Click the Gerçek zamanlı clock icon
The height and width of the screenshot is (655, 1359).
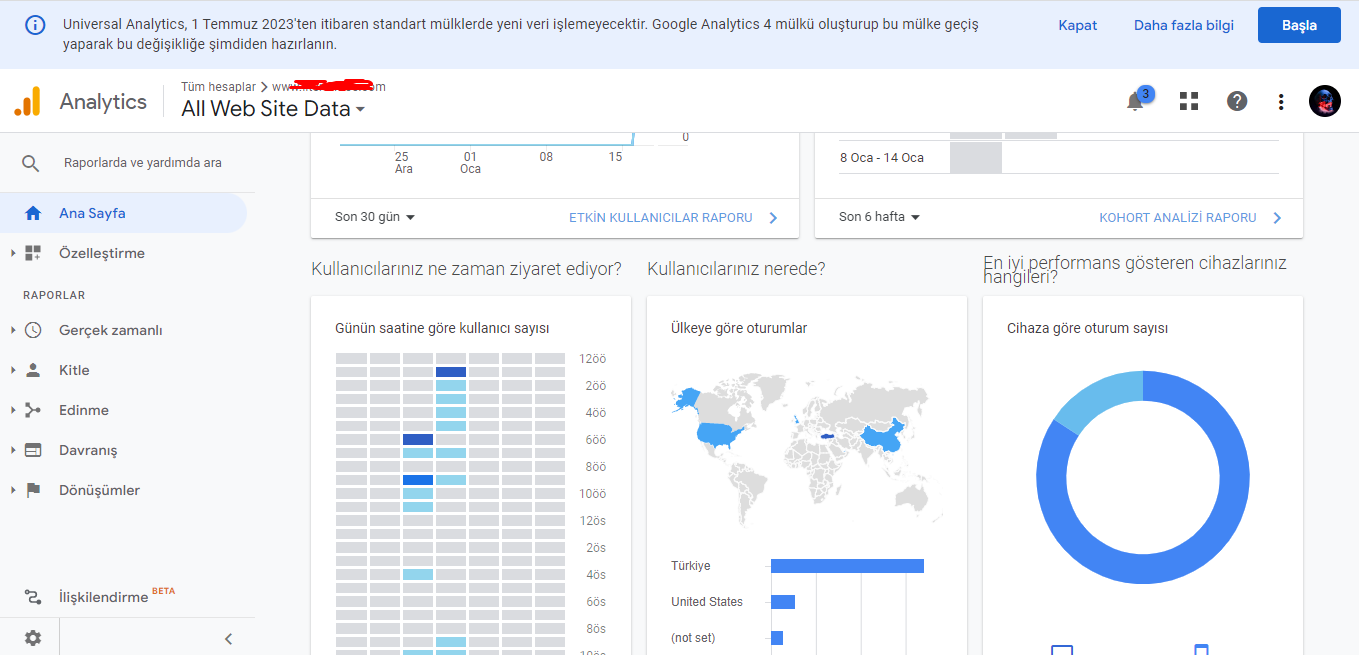coord(33,330)
